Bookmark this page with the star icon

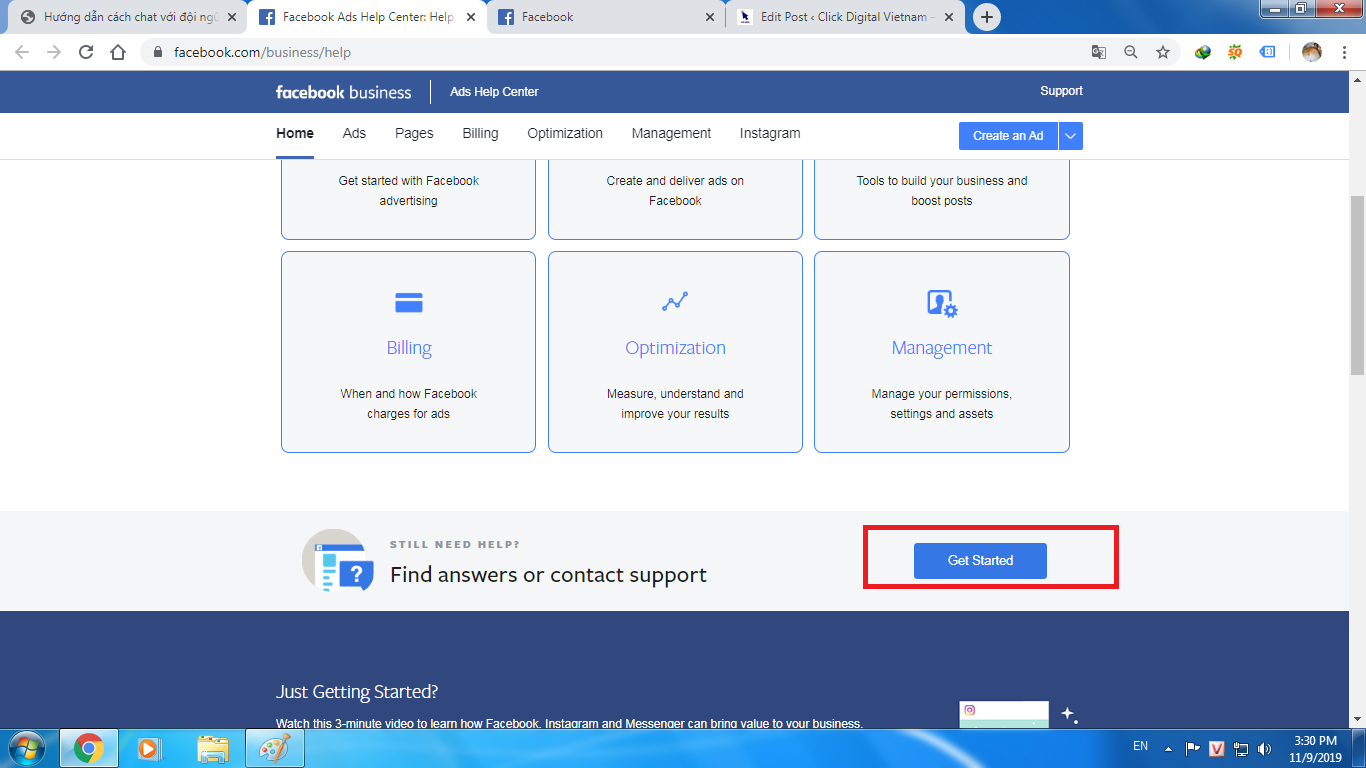pyautogui.click(x=1163, y=52)
